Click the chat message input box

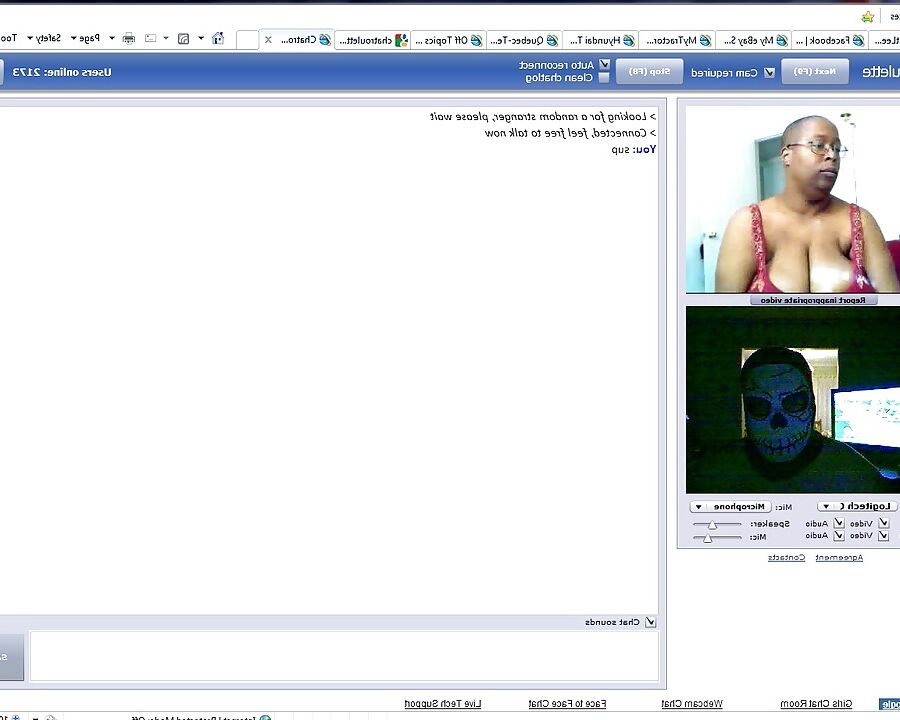coord(344,656)
